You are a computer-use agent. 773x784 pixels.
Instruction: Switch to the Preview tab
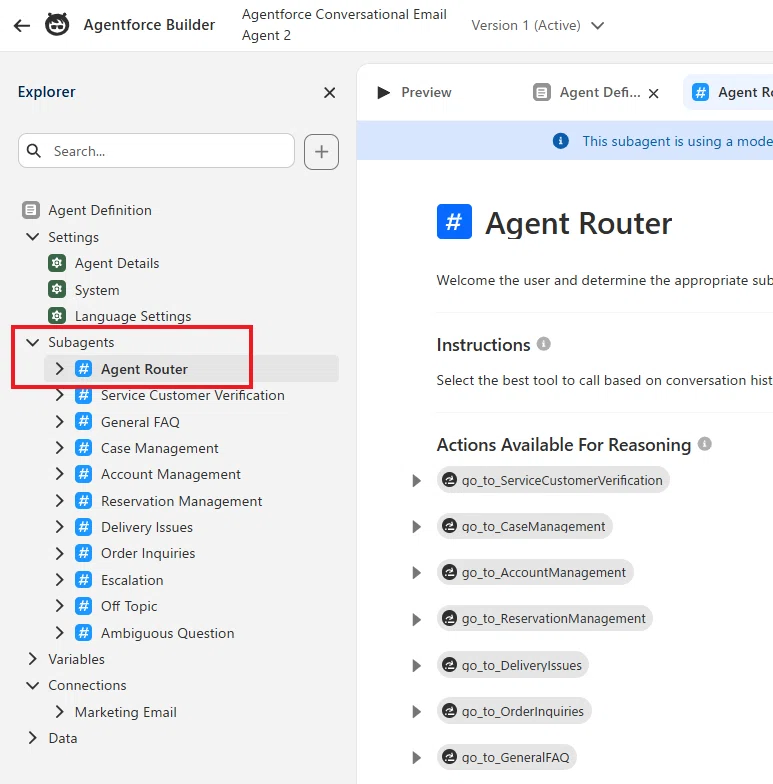coord(414,92)
